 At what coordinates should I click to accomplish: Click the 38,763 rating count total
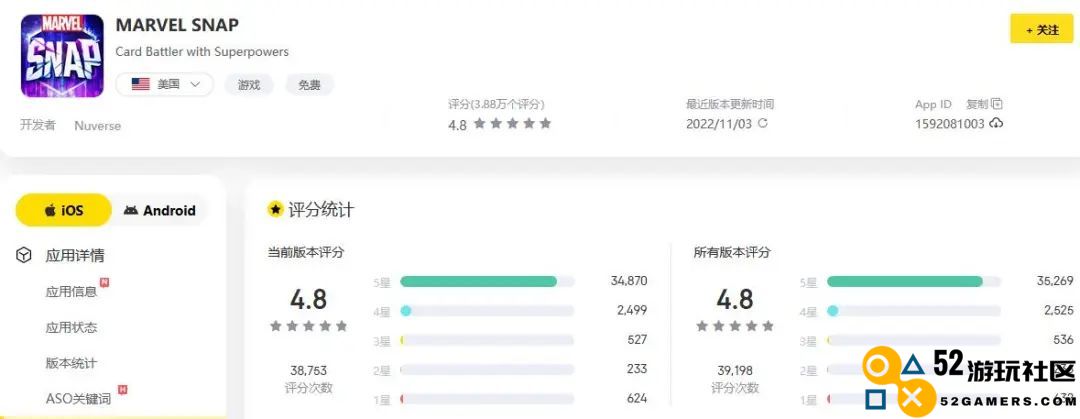309,370
